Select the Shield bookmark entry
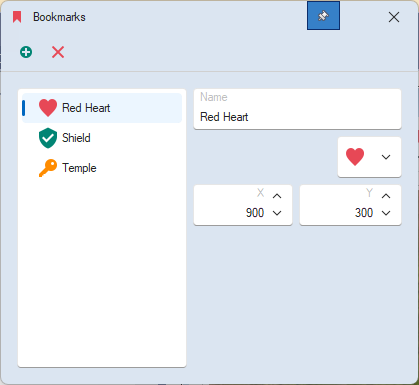The height and width of the screenshot is (385, 419). pos(102,138)
